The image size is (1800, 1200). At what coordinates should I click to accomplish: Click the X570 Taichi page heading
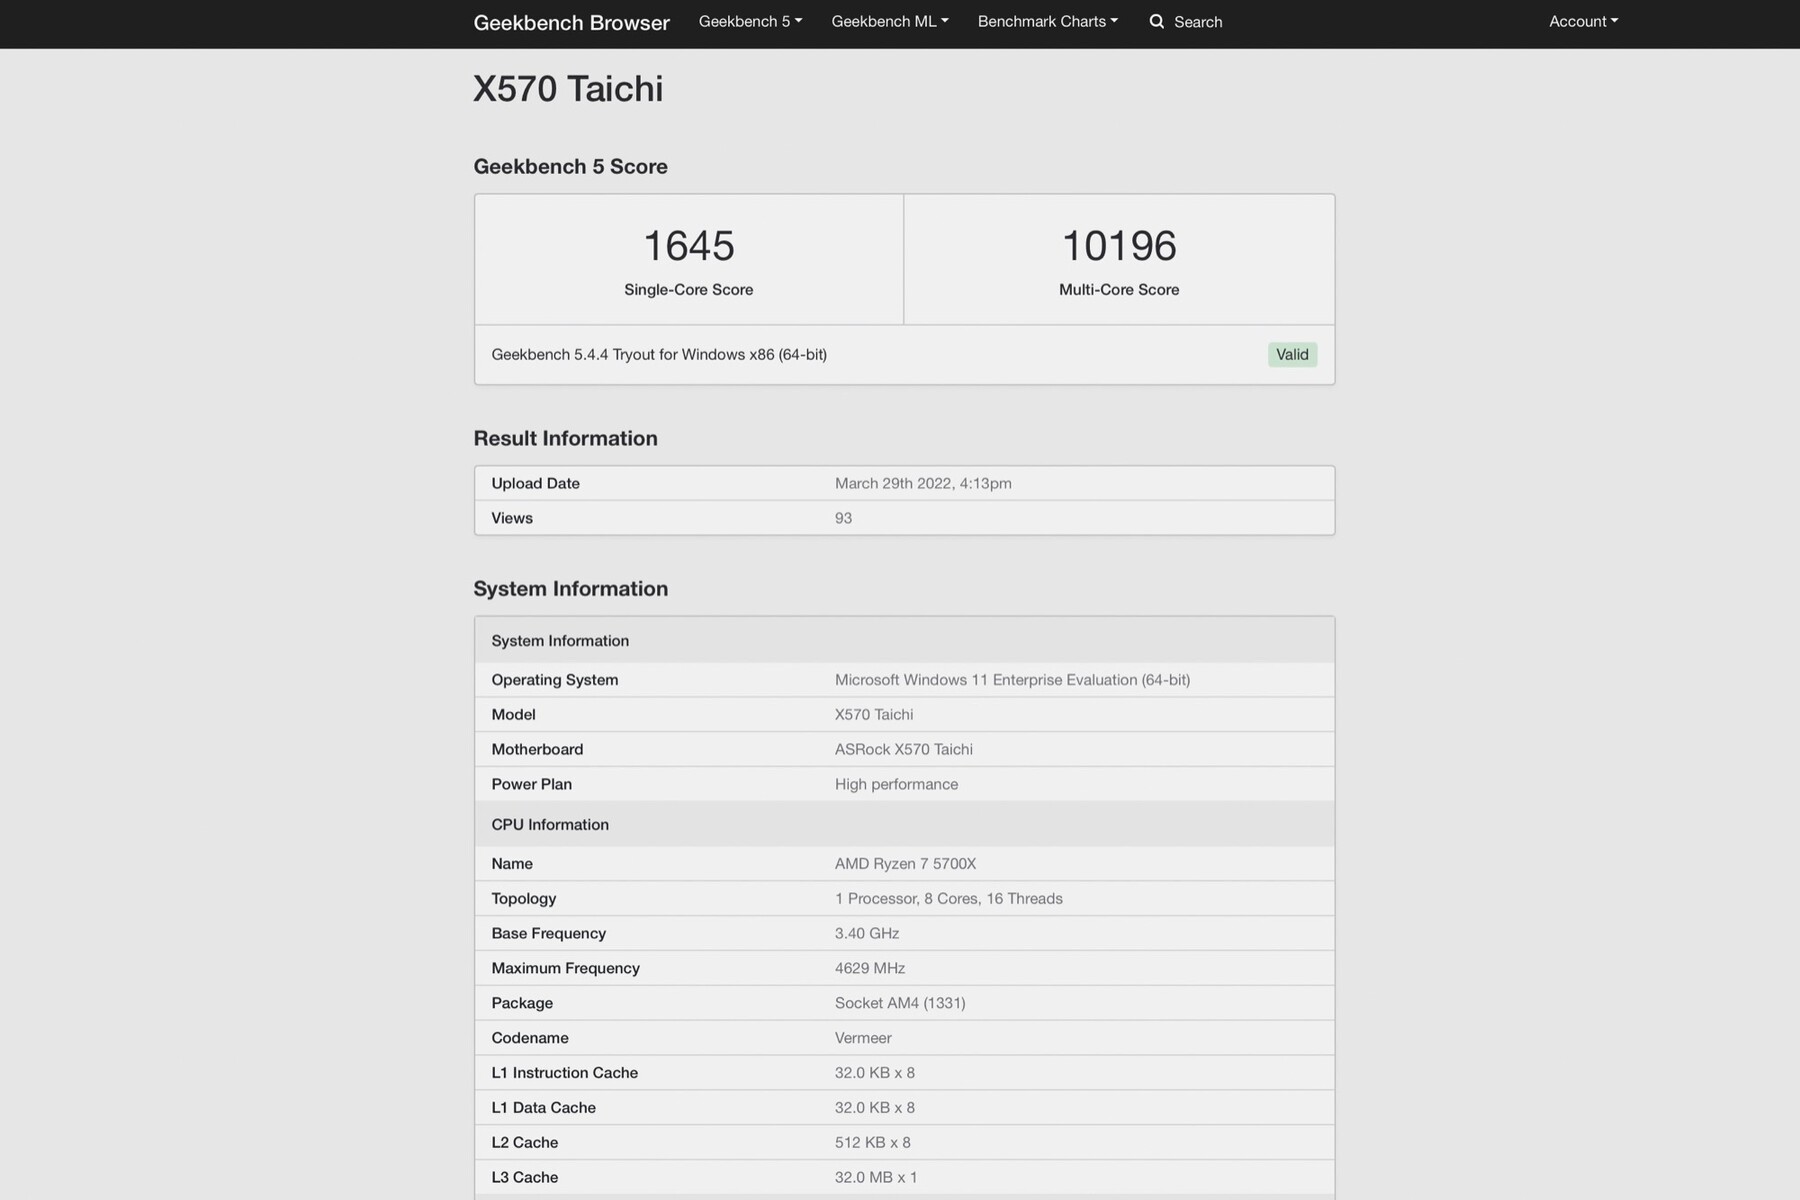(568, 89)
